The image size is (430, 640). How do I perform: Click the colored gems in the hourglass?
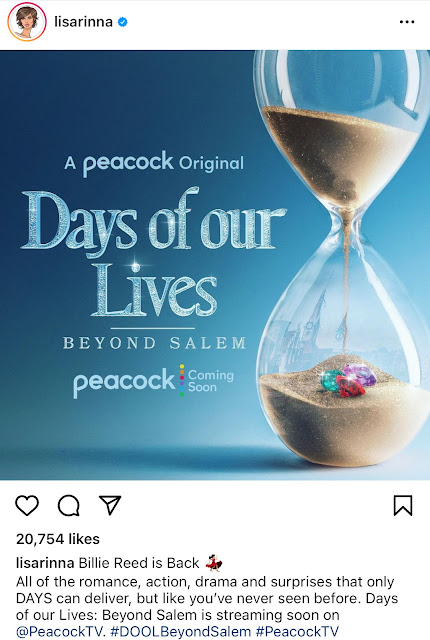tap(349, 380)
